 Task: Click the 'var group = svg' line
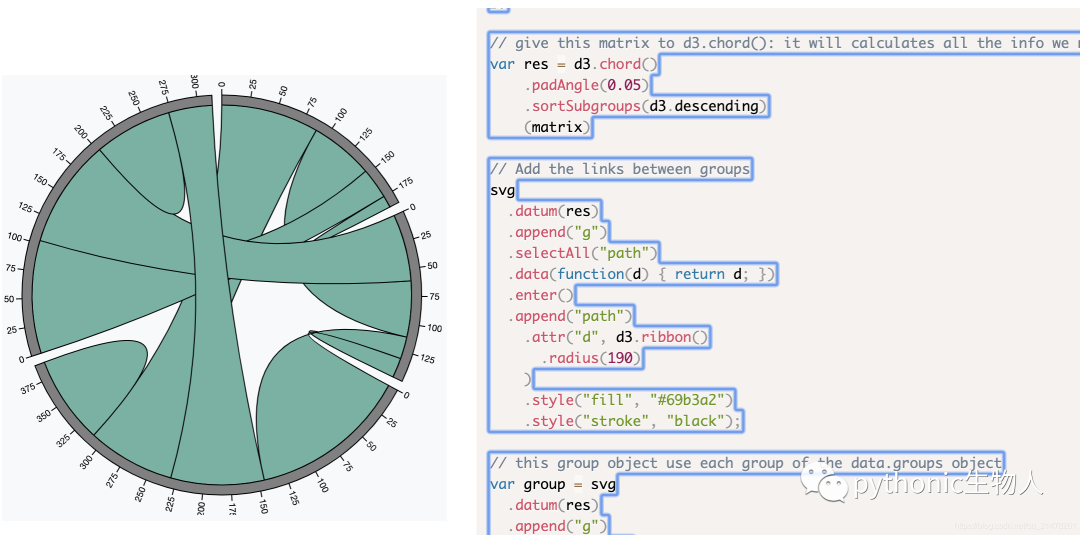tap(552, 484)
